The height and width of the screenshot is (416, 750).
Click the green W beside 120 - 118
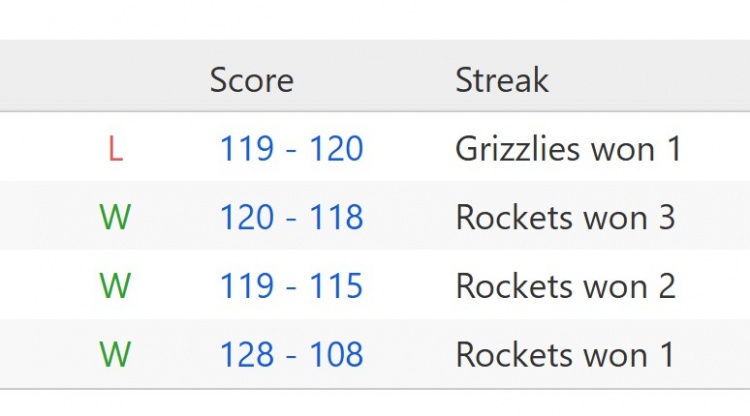115,217
